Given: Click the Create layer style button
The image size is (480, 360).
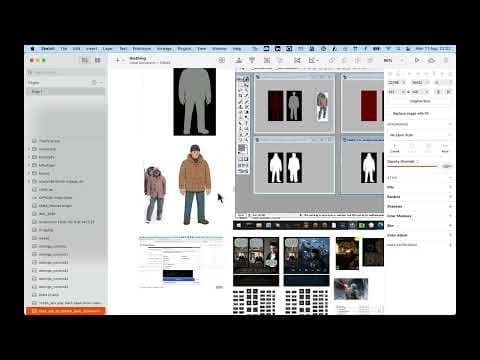Looking at the screenshot, I should 395,148.
